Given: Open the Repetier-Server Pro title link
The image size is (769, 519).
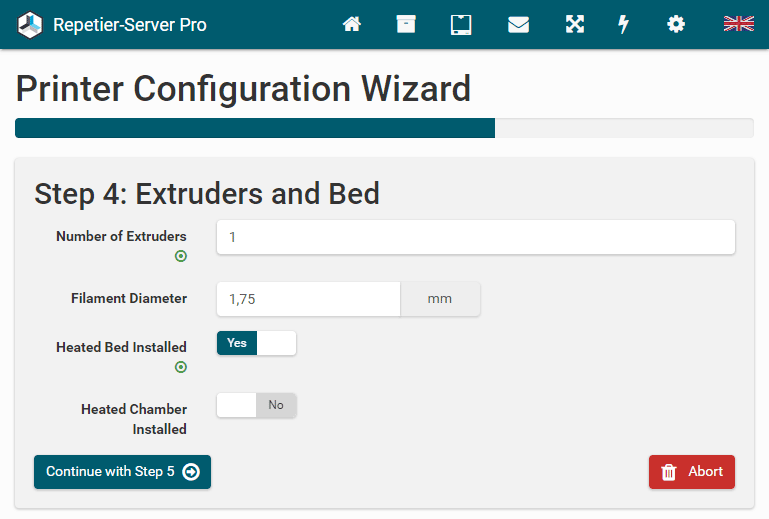Looking at the screenshot, I should tap(130, 24).
